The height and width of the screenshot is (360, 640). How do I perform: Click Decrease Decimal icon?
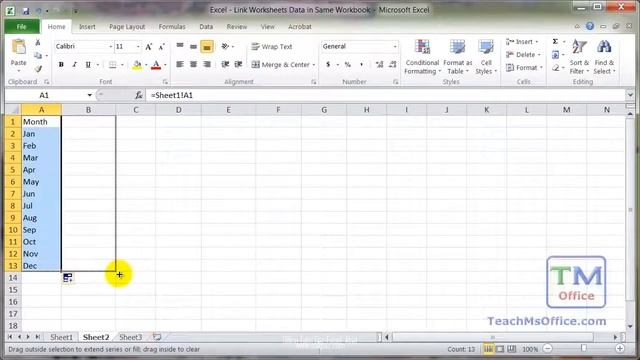[393, 64]
